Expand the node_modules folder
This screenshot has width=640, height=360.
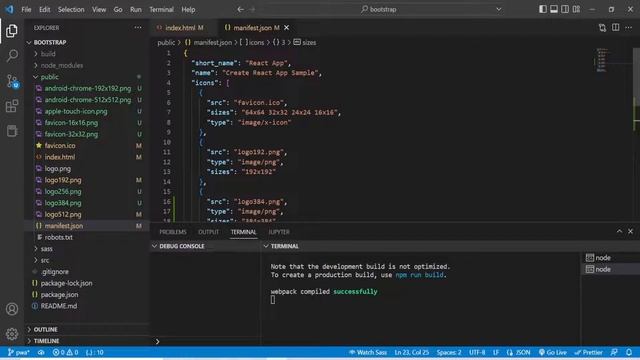tap(87, 65)
